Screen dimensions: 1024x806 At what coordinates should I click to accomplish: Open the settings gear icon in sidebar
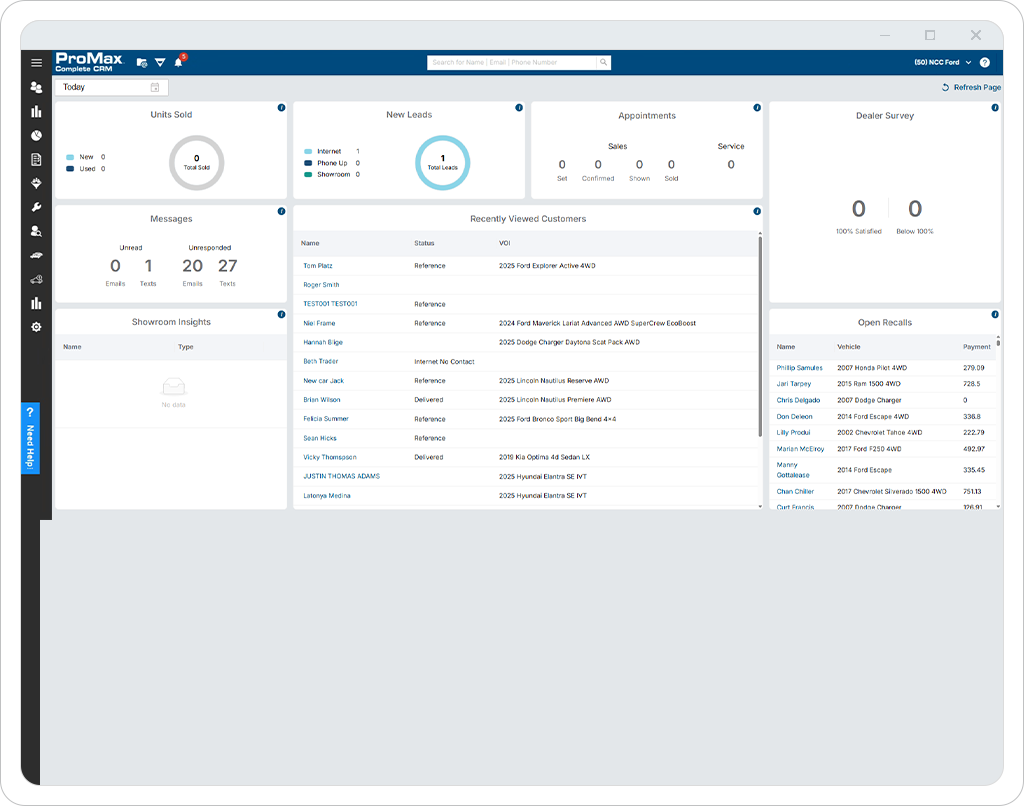(x=37, y=327)
